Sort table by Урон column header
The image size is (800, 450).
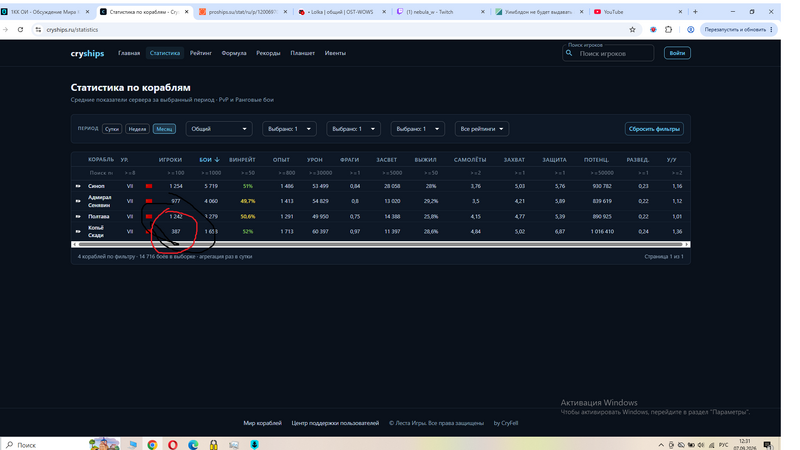315,160
